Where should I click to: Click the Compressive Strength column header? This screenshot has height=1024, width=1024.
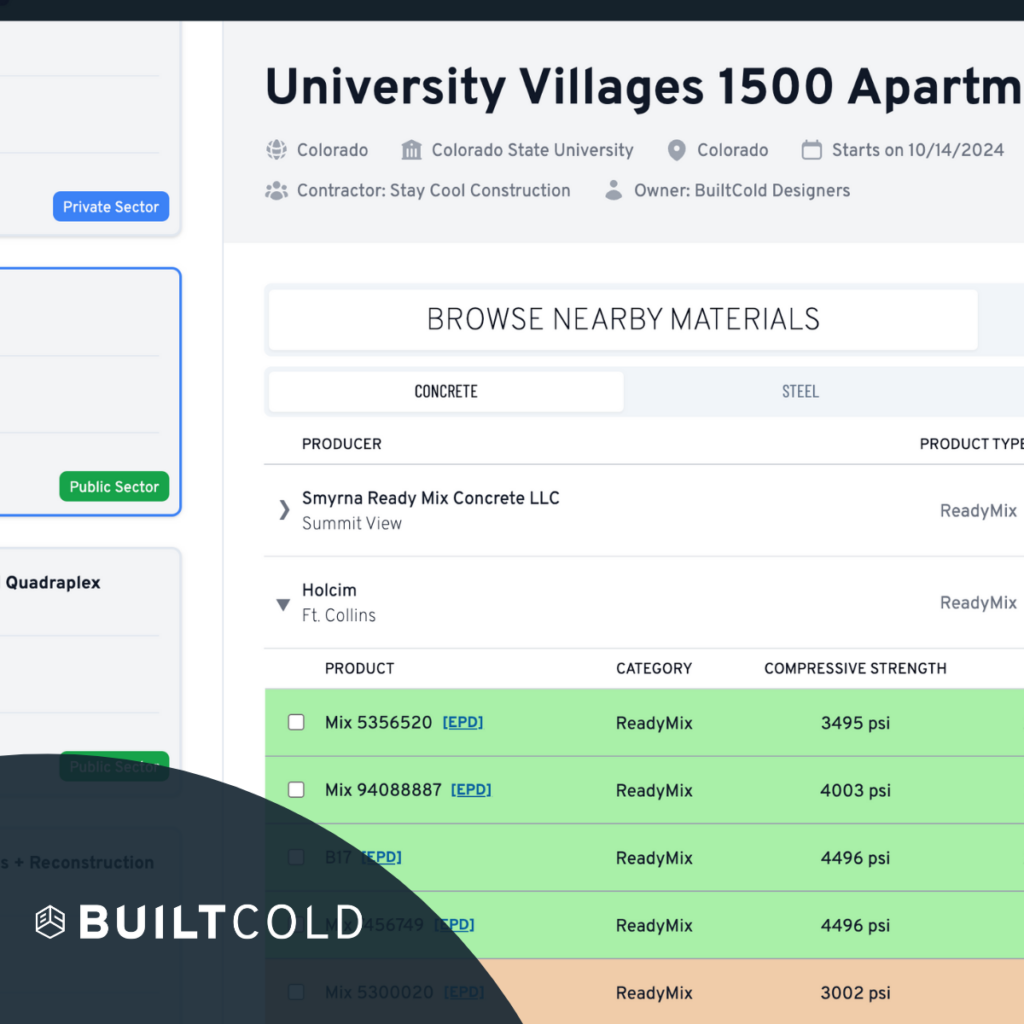click(856, 669)
